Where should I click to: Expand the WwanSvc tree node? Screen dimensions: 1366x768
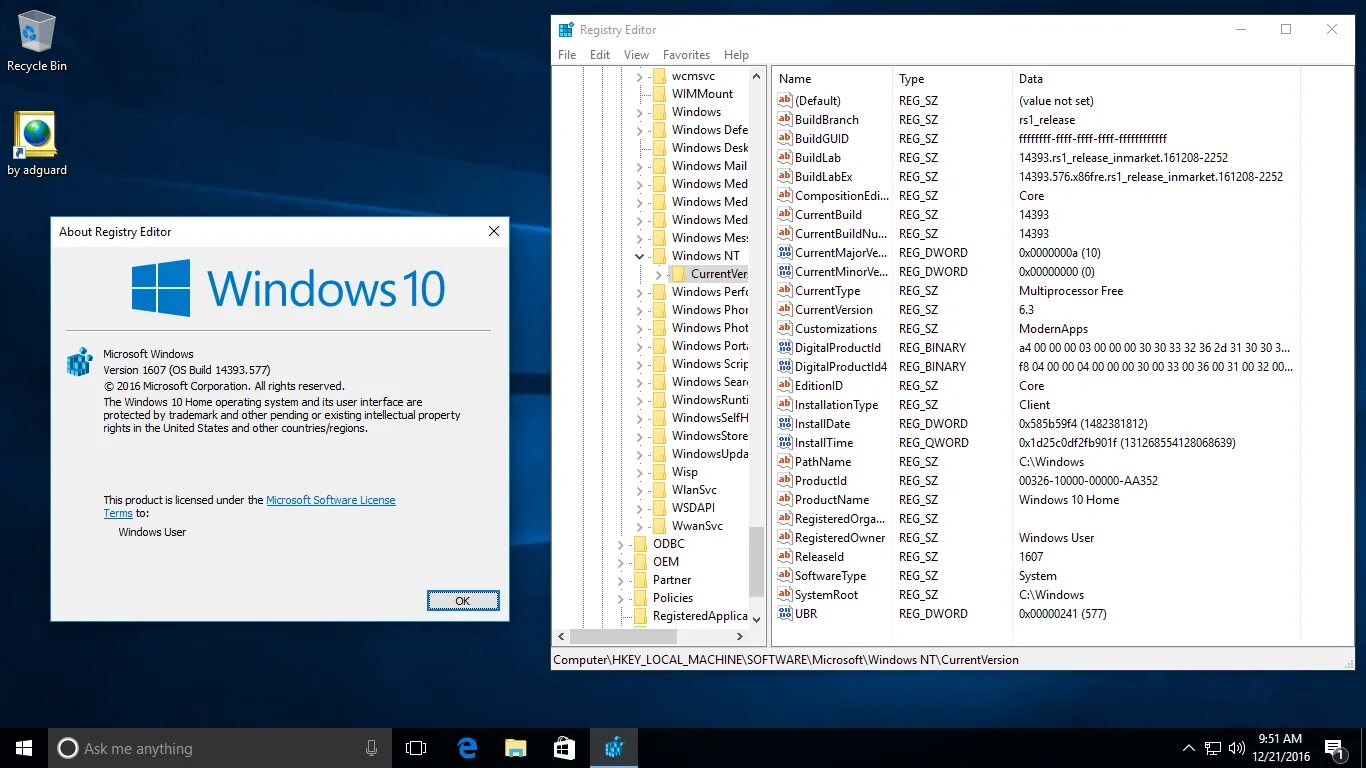[x=640, y=526]
